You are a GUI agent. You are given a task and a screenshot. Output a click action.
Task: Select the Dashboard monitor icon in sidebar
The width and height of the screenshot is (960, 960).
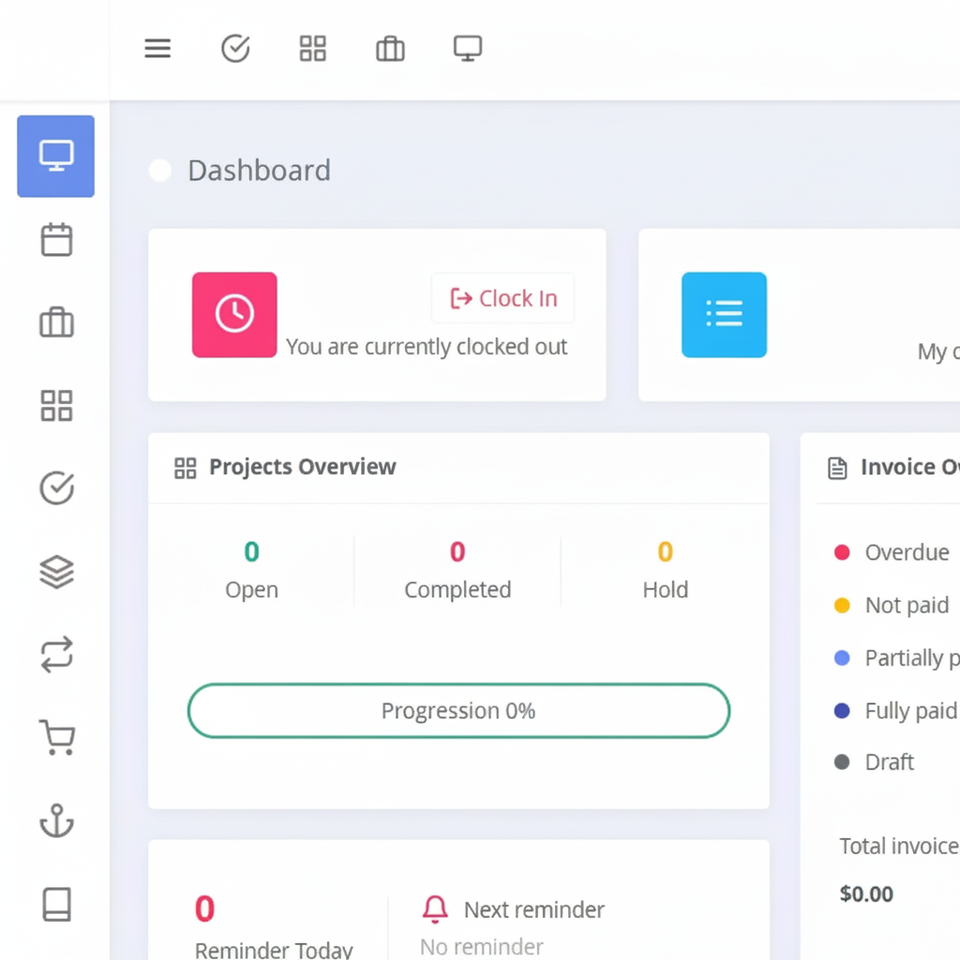[x=56, y=156]
